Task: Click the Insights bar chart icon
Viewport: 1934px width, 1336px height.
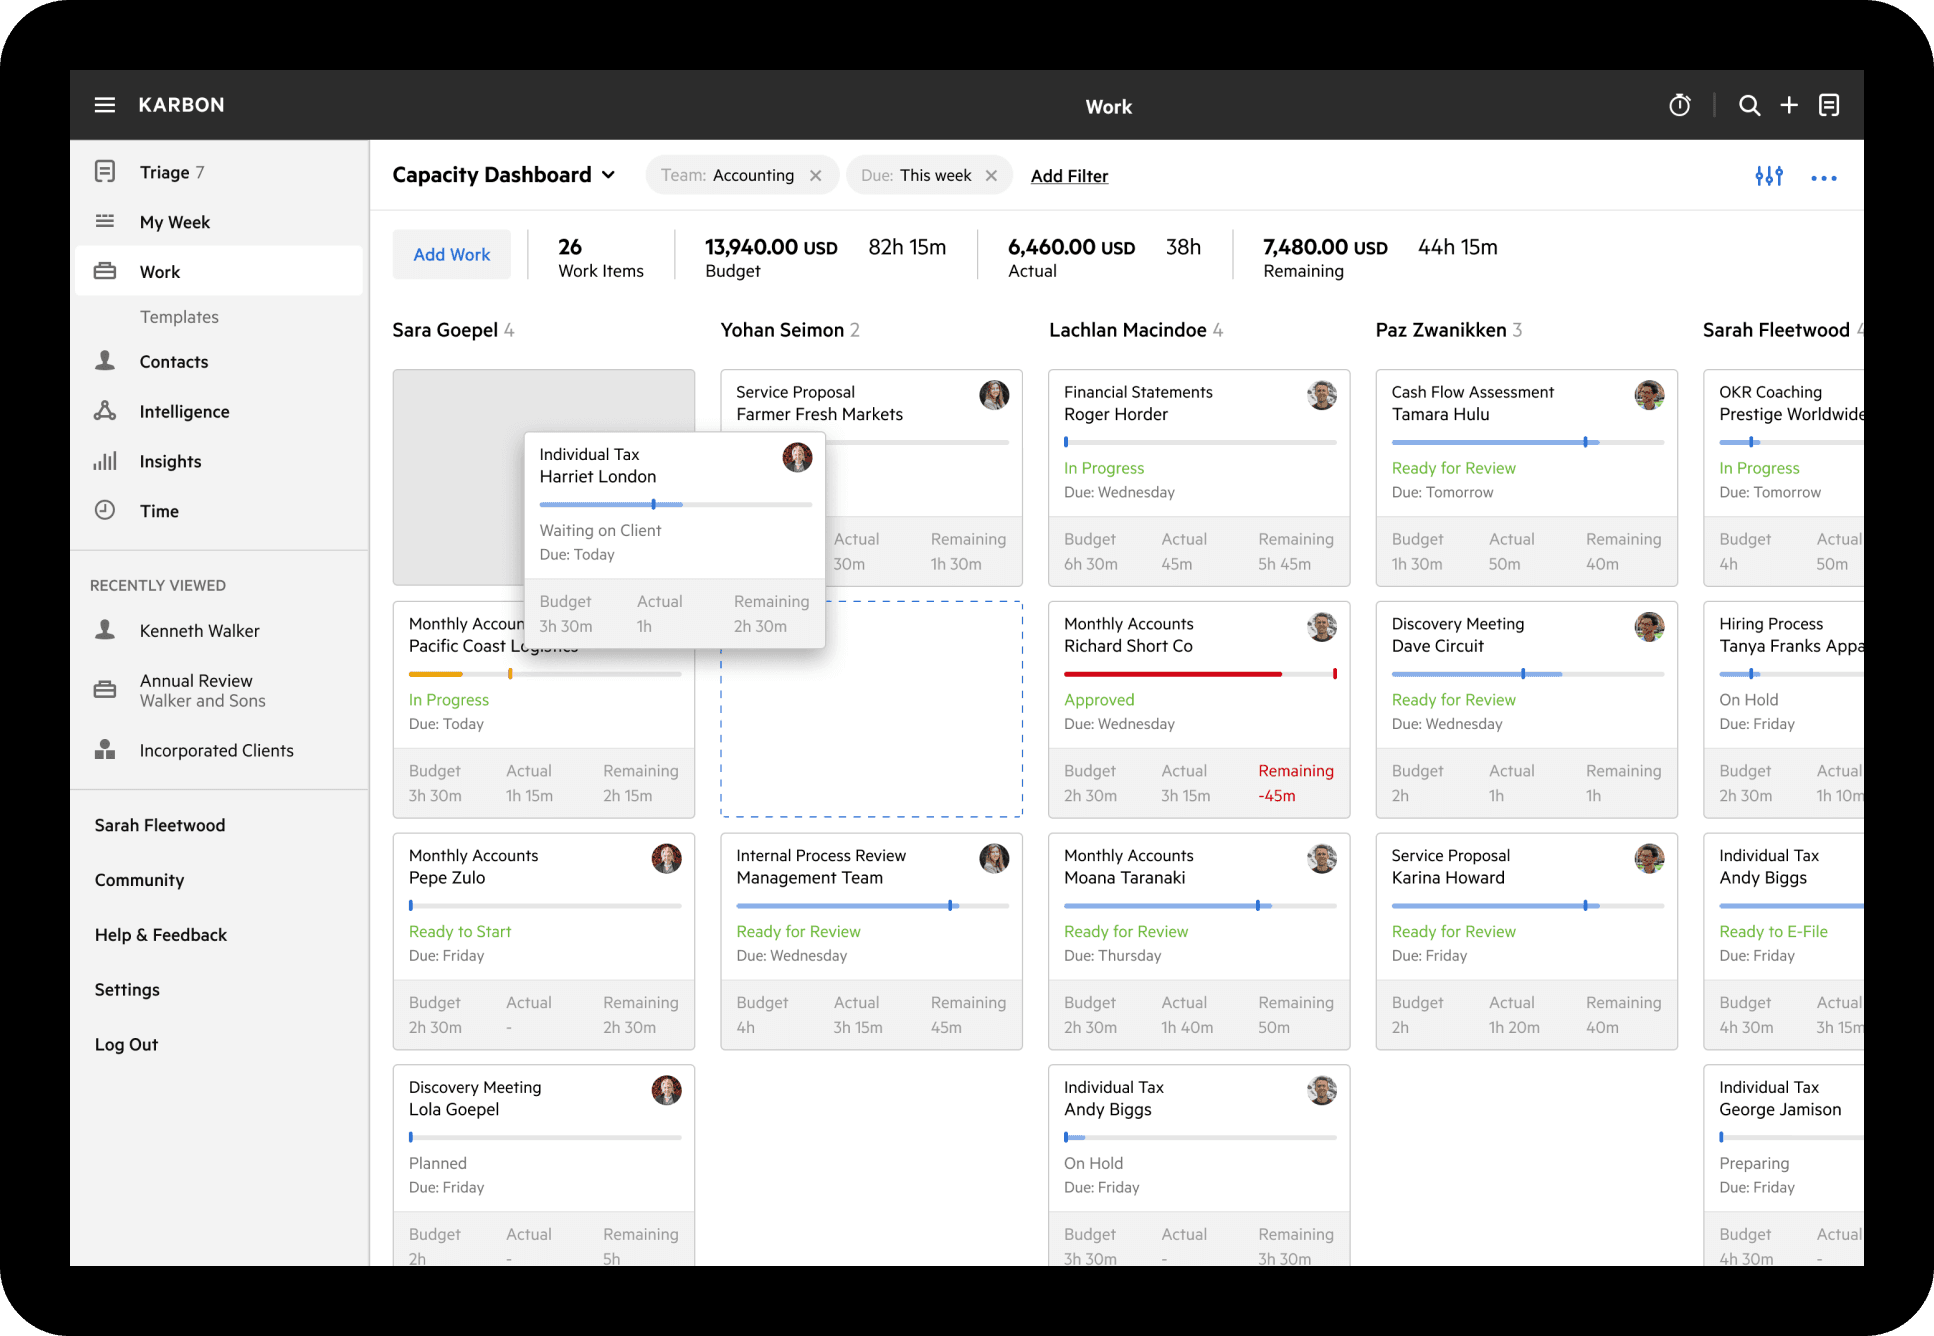Action: point(105,461)
